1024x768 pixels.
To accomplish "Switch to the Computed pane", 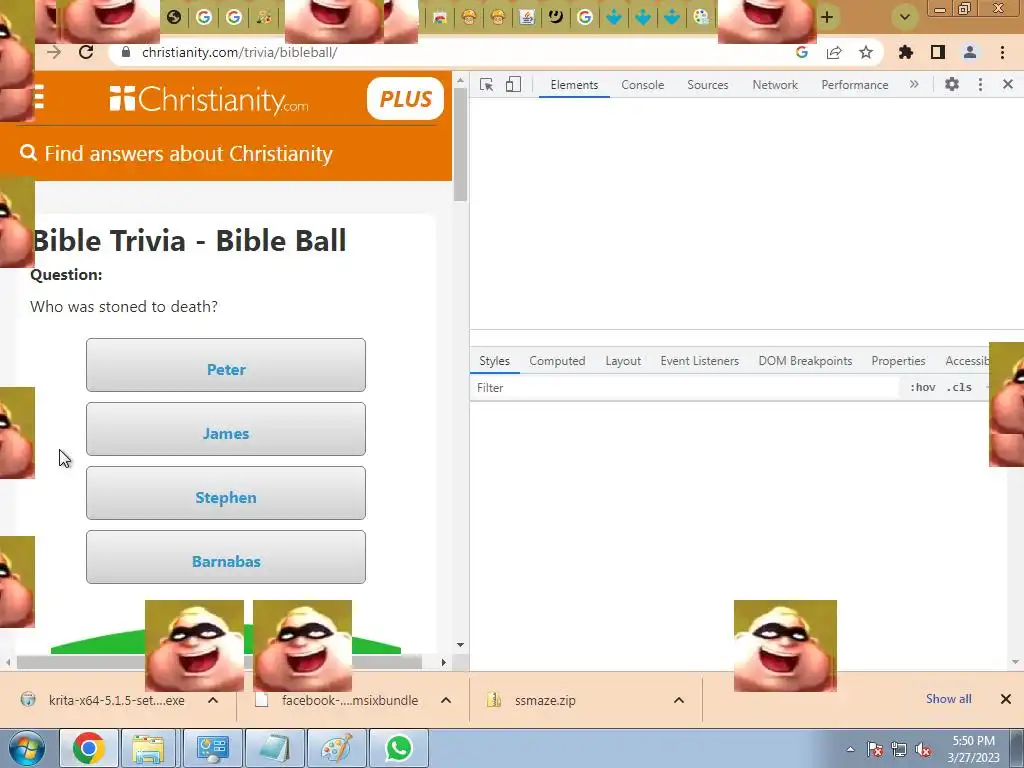I will (557, 361).
